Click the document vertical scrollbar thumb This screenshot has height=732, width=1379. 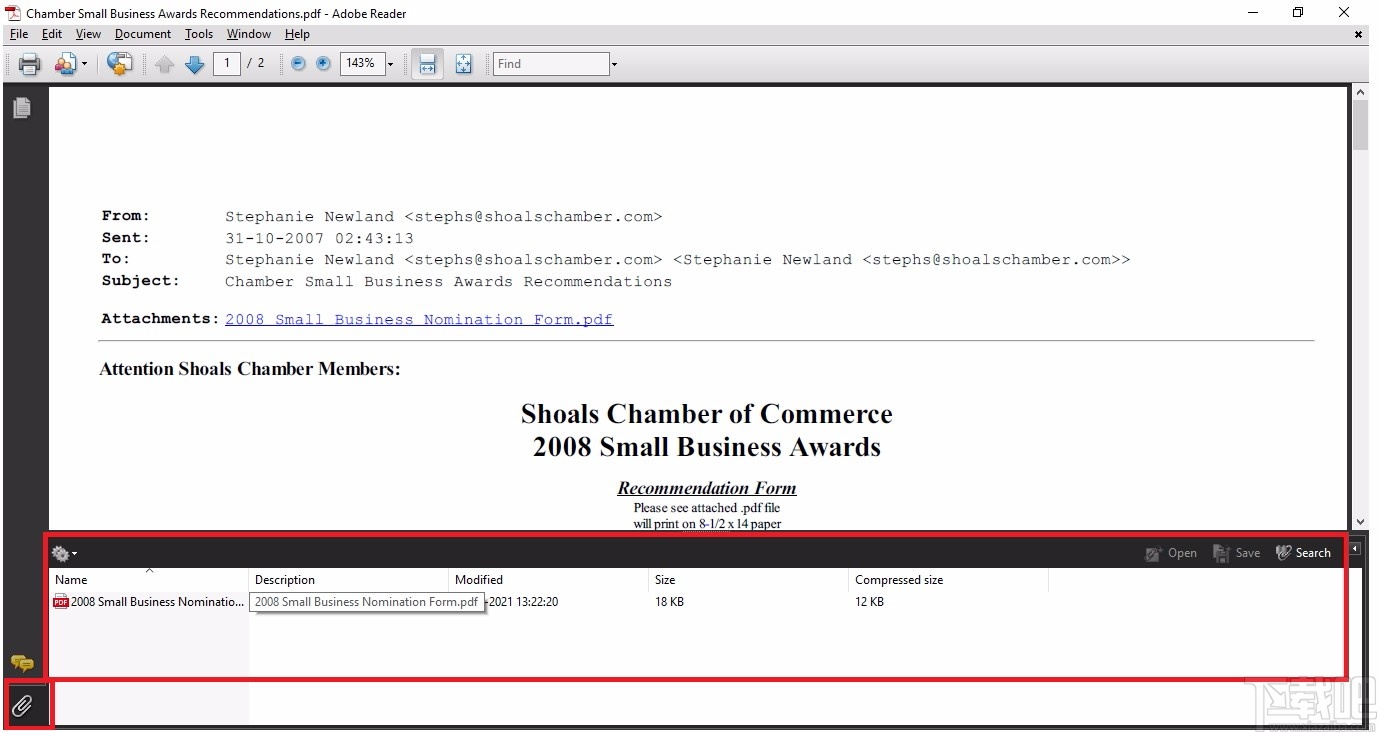1360,124
